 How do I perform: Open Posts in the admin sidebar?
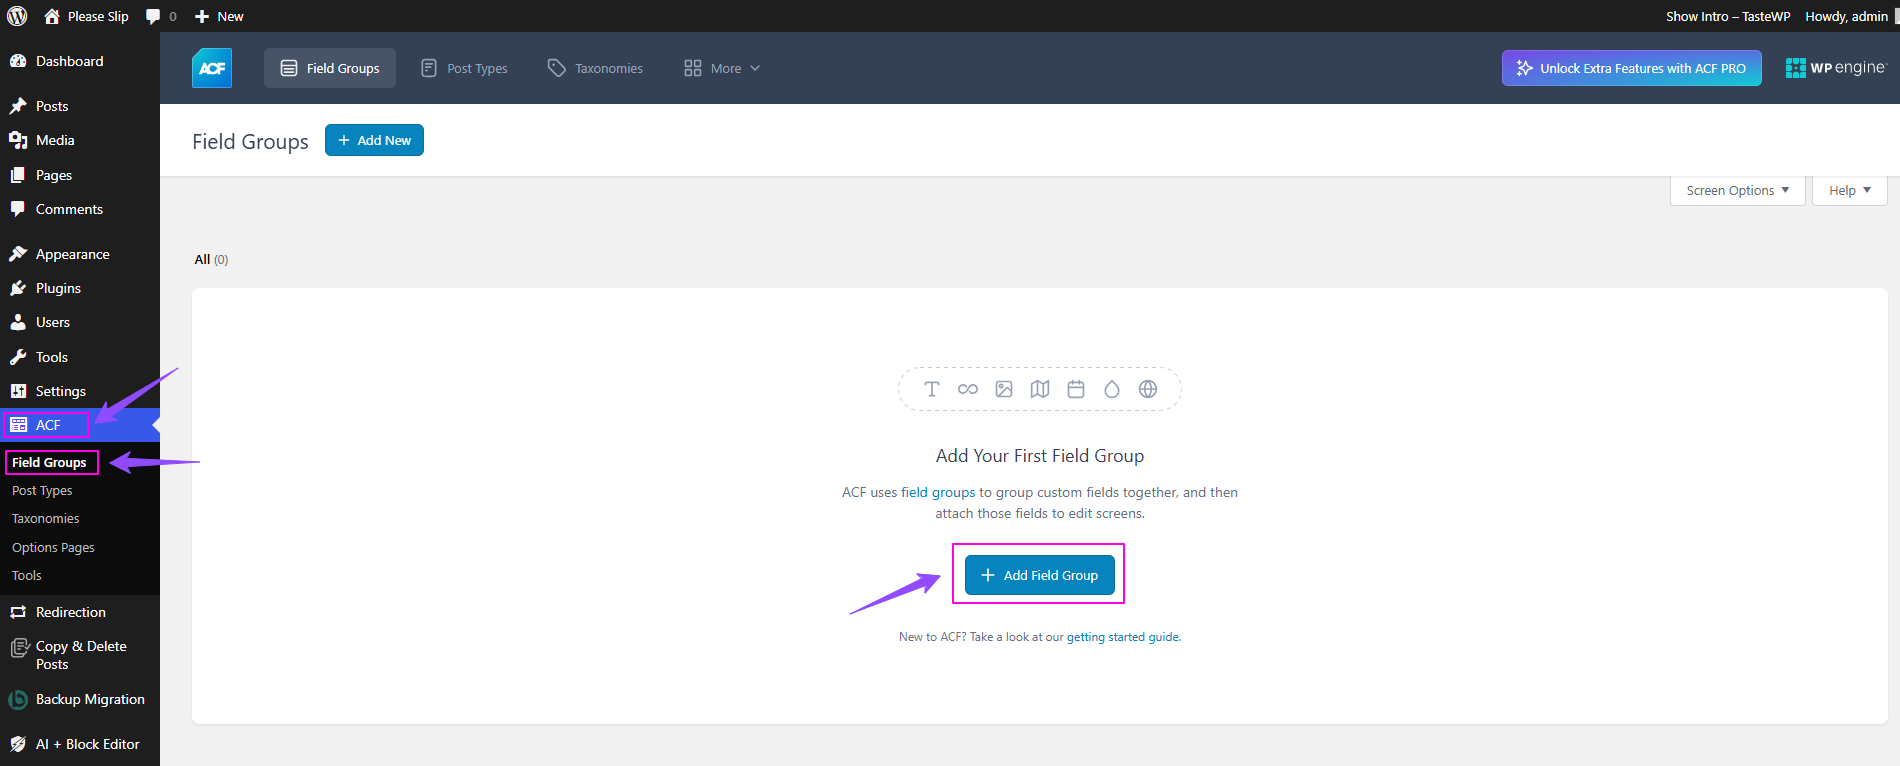pos(80,106)
